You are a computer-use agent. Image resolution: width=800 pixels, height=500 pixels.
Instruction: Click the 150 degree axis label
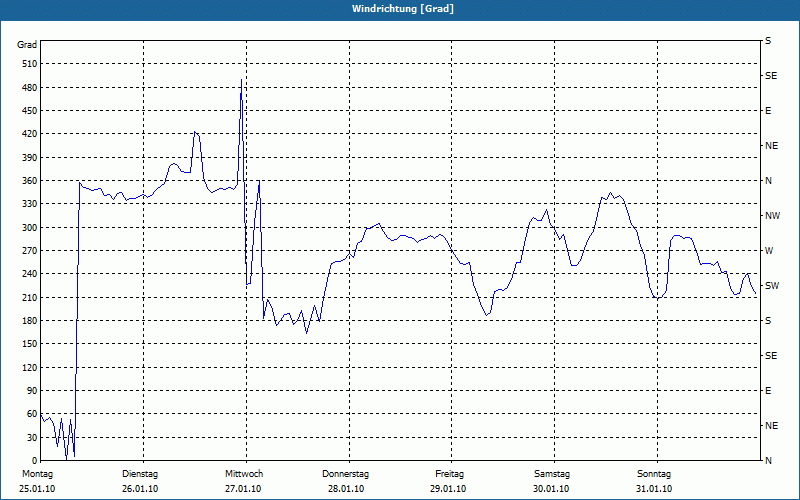point(30,344)
